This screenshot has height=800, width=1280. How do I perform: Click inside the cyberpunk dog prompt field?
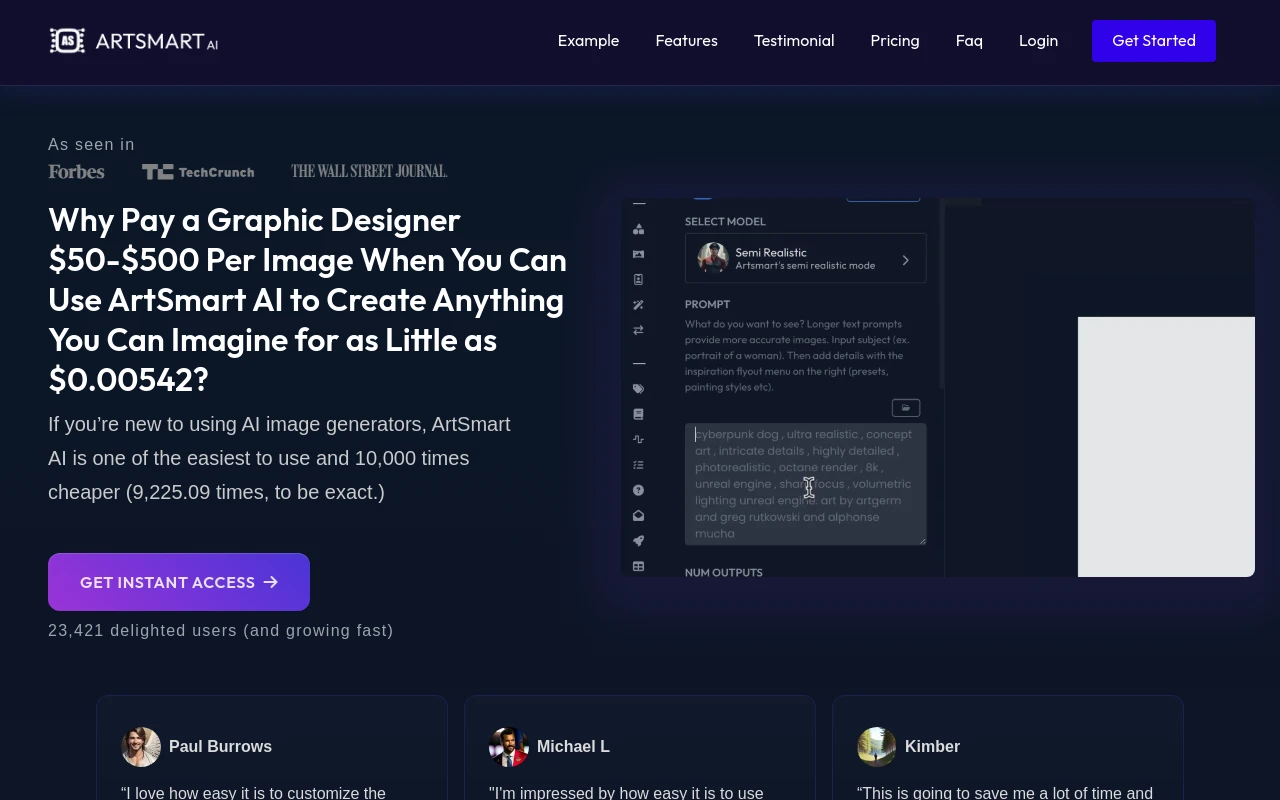pos(805,484)
